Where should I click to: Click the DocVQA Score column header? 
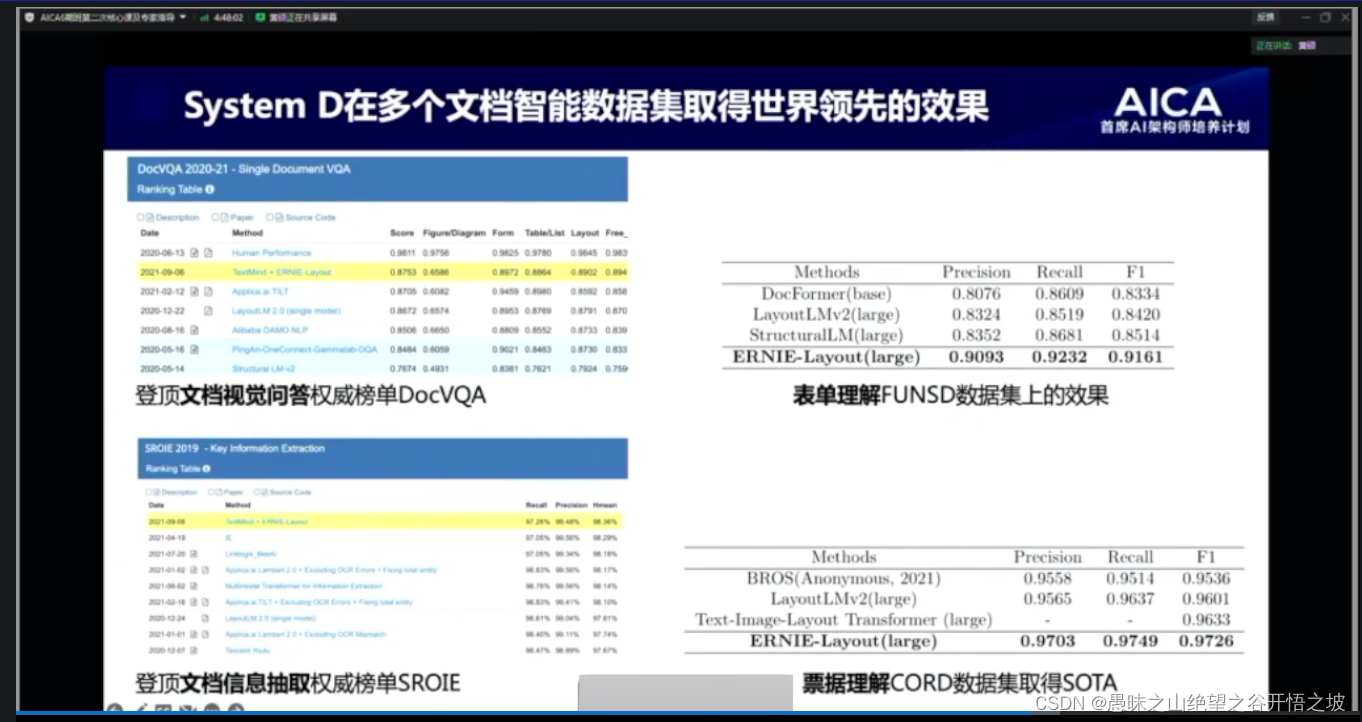(x=401, y=233)
